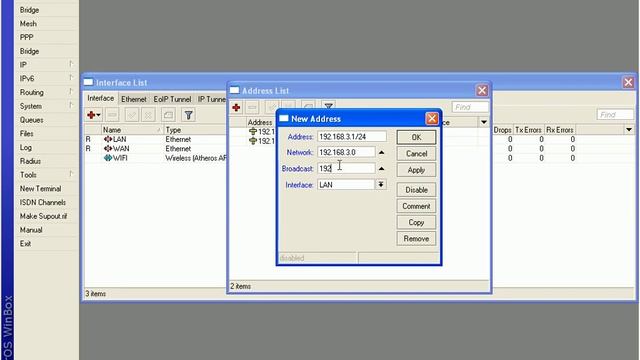Open Mesh from the sidebar menu

(28, 24)
